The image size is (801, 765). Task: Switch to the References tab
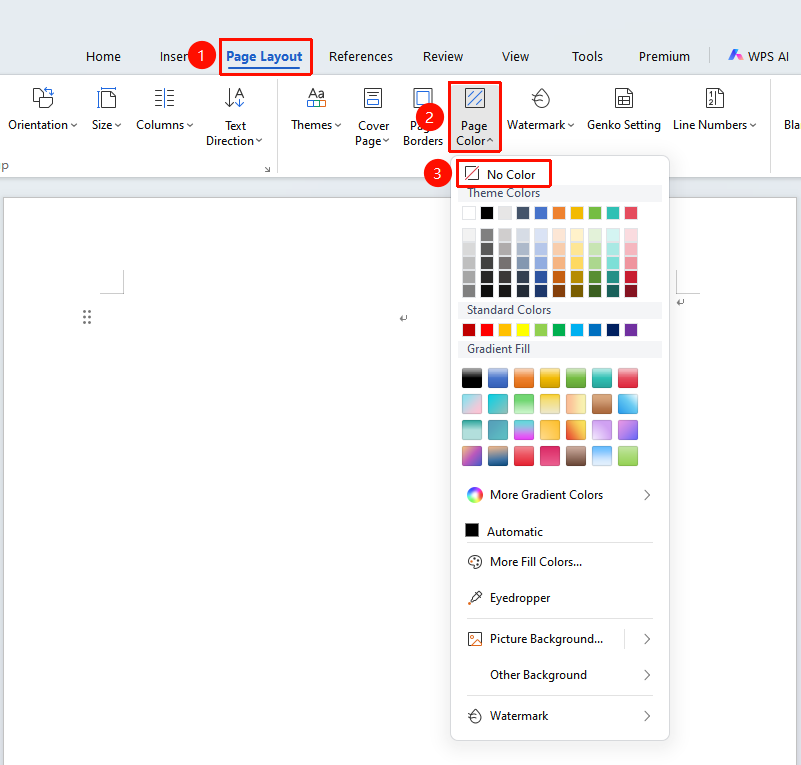pyautogui.click(x=361, y=56)
